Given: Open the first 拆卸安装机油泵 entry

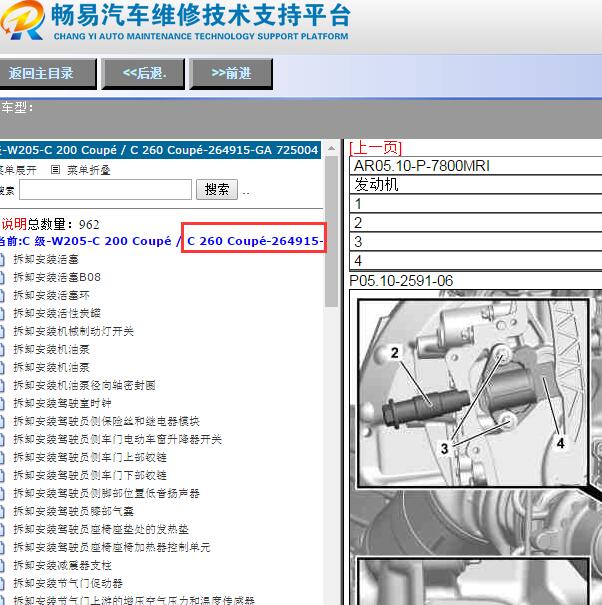Looking at the screenshot, I should coord(51,349).
